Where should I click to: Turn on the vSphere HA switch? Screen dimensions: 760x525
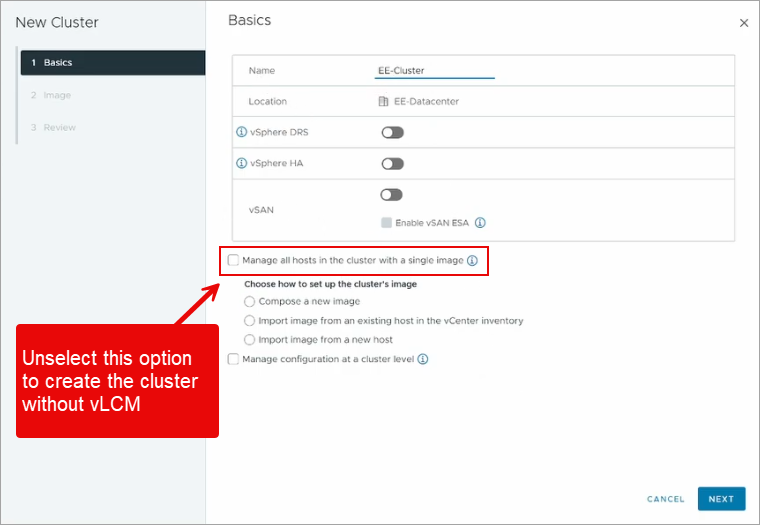[392, 164]
